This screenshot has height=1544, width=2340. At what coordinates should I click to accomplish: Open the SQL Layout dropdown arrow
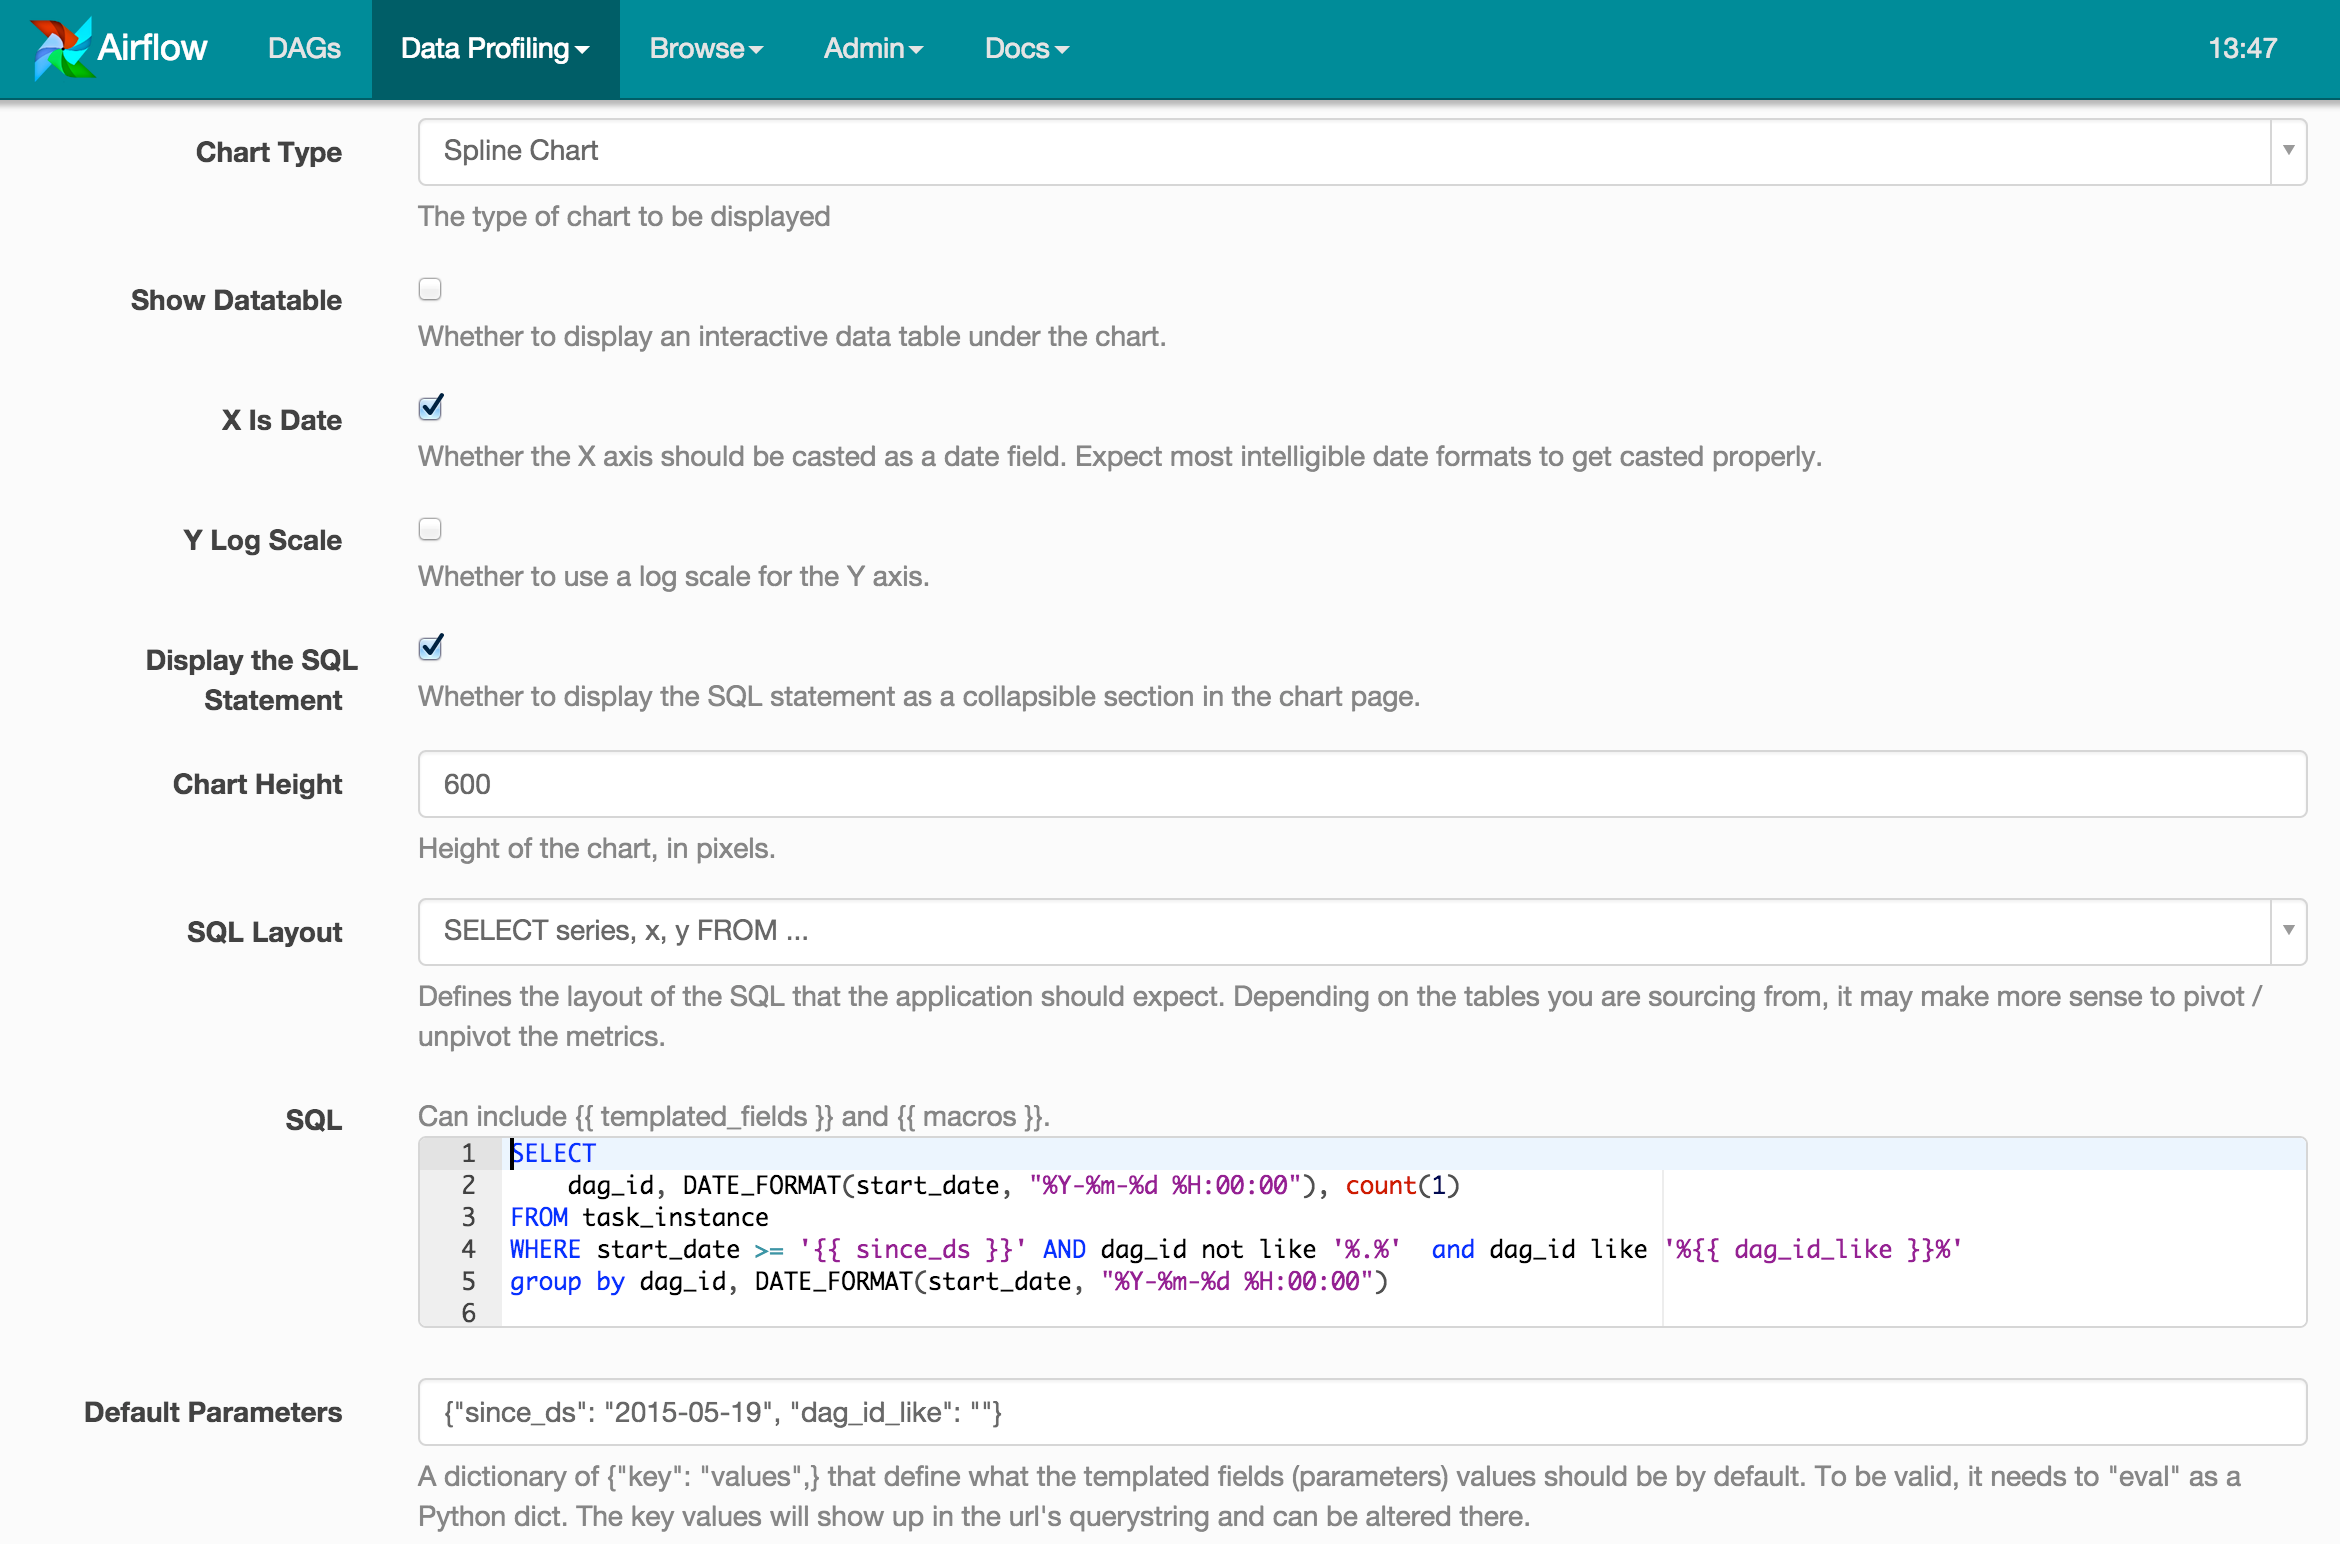coord(2288,931)
